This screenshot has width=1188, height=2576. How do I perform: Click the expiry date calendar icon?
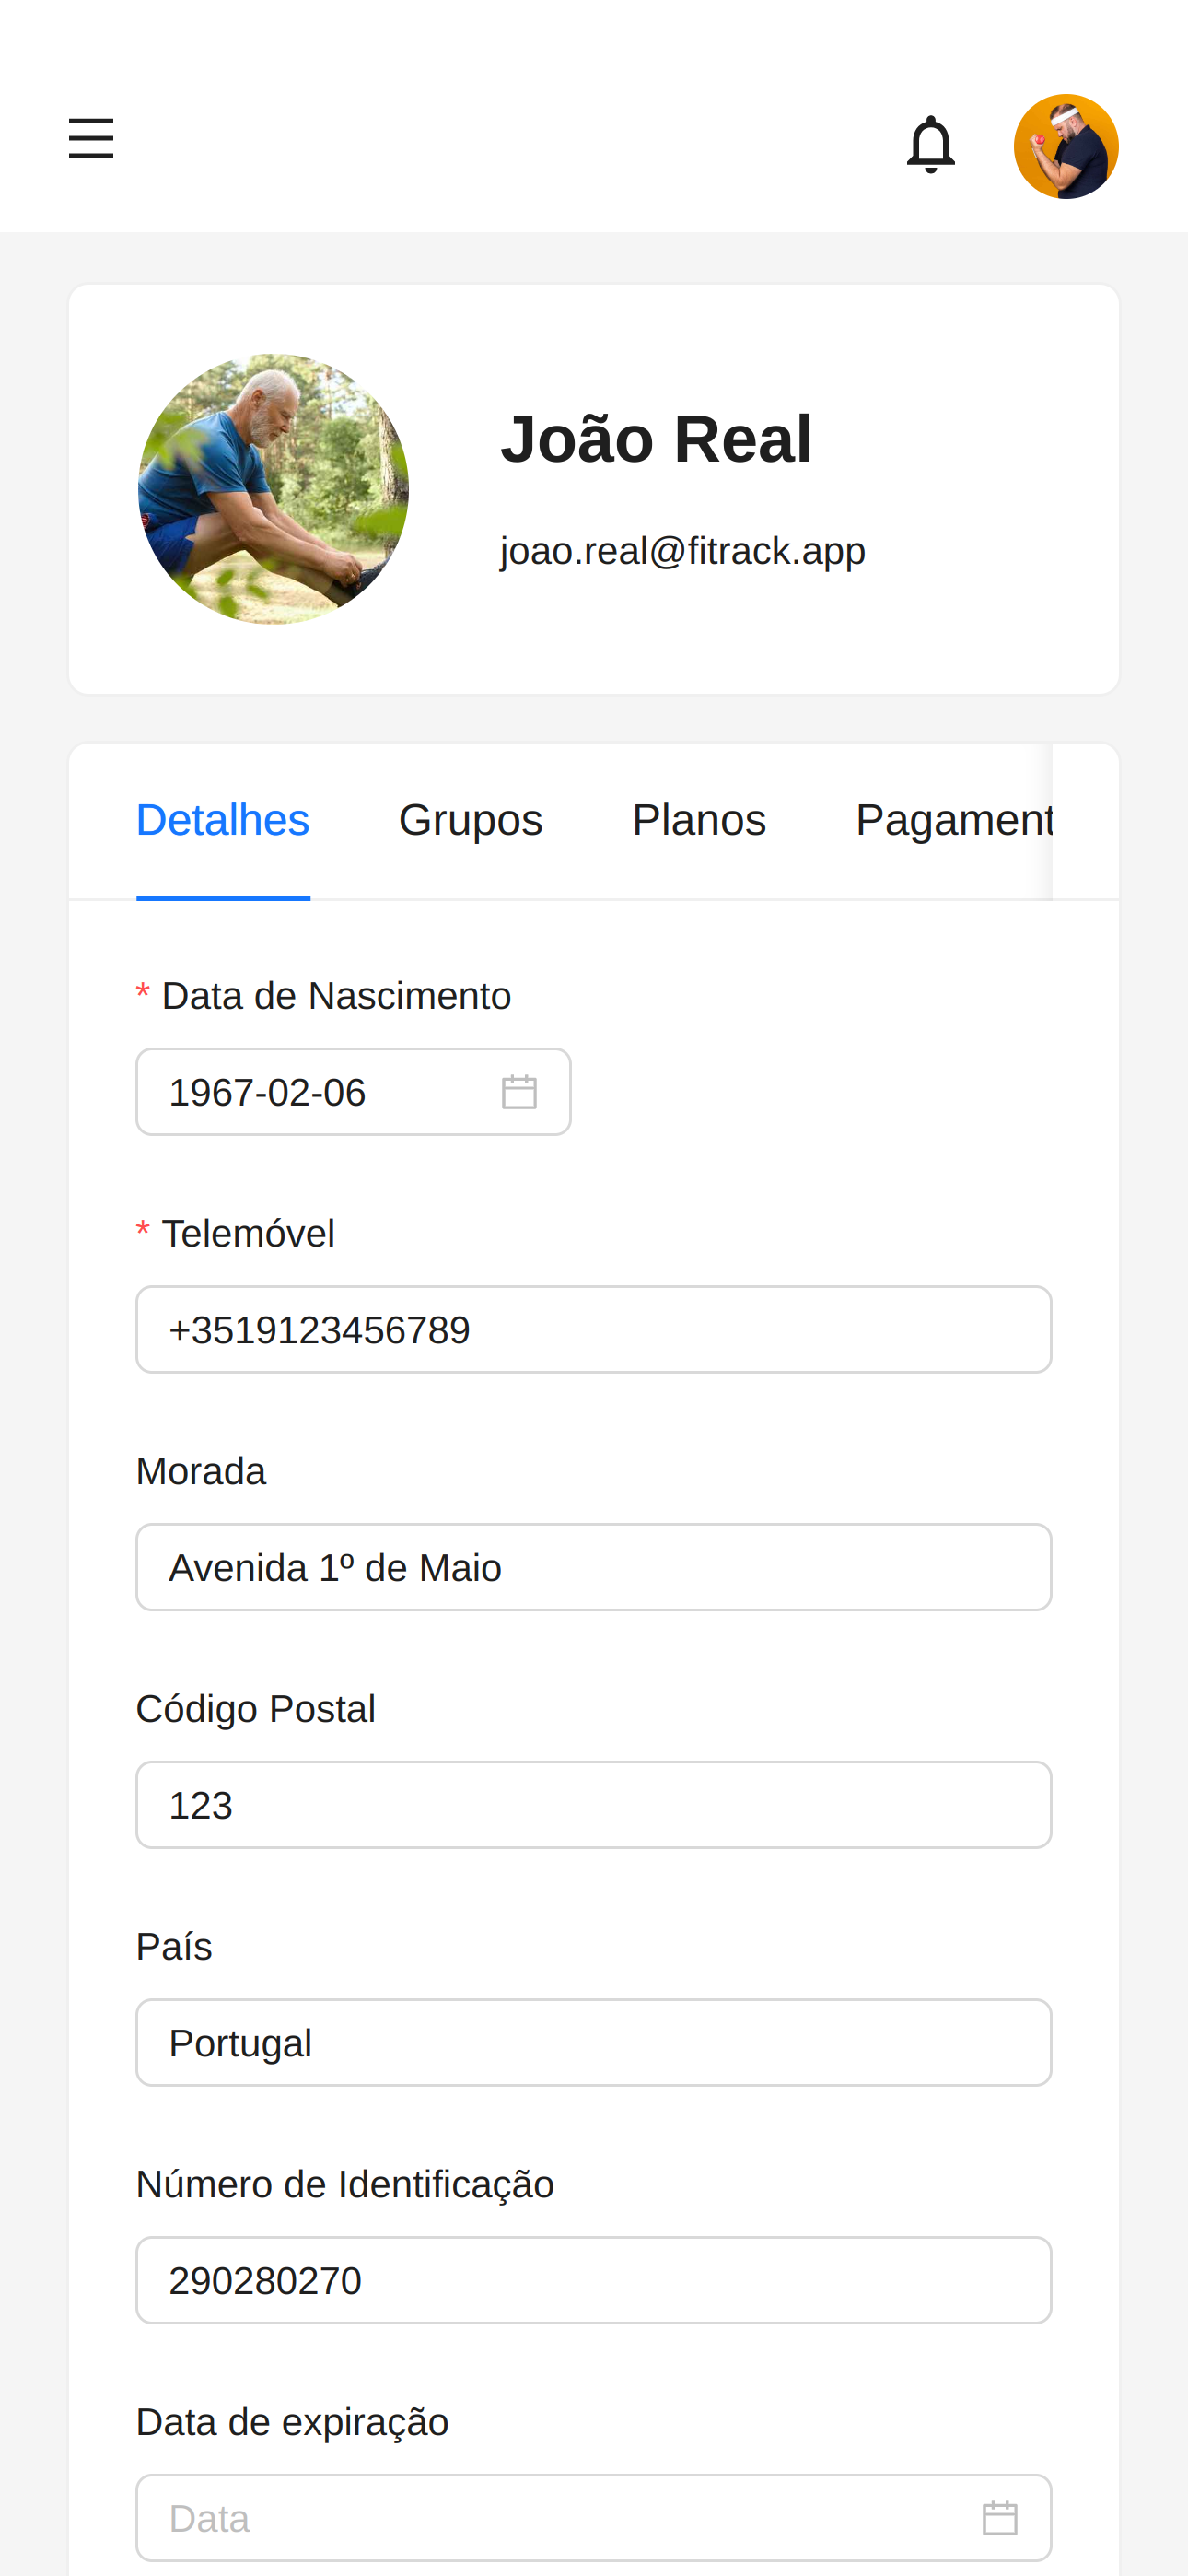click(1000, 2518)
